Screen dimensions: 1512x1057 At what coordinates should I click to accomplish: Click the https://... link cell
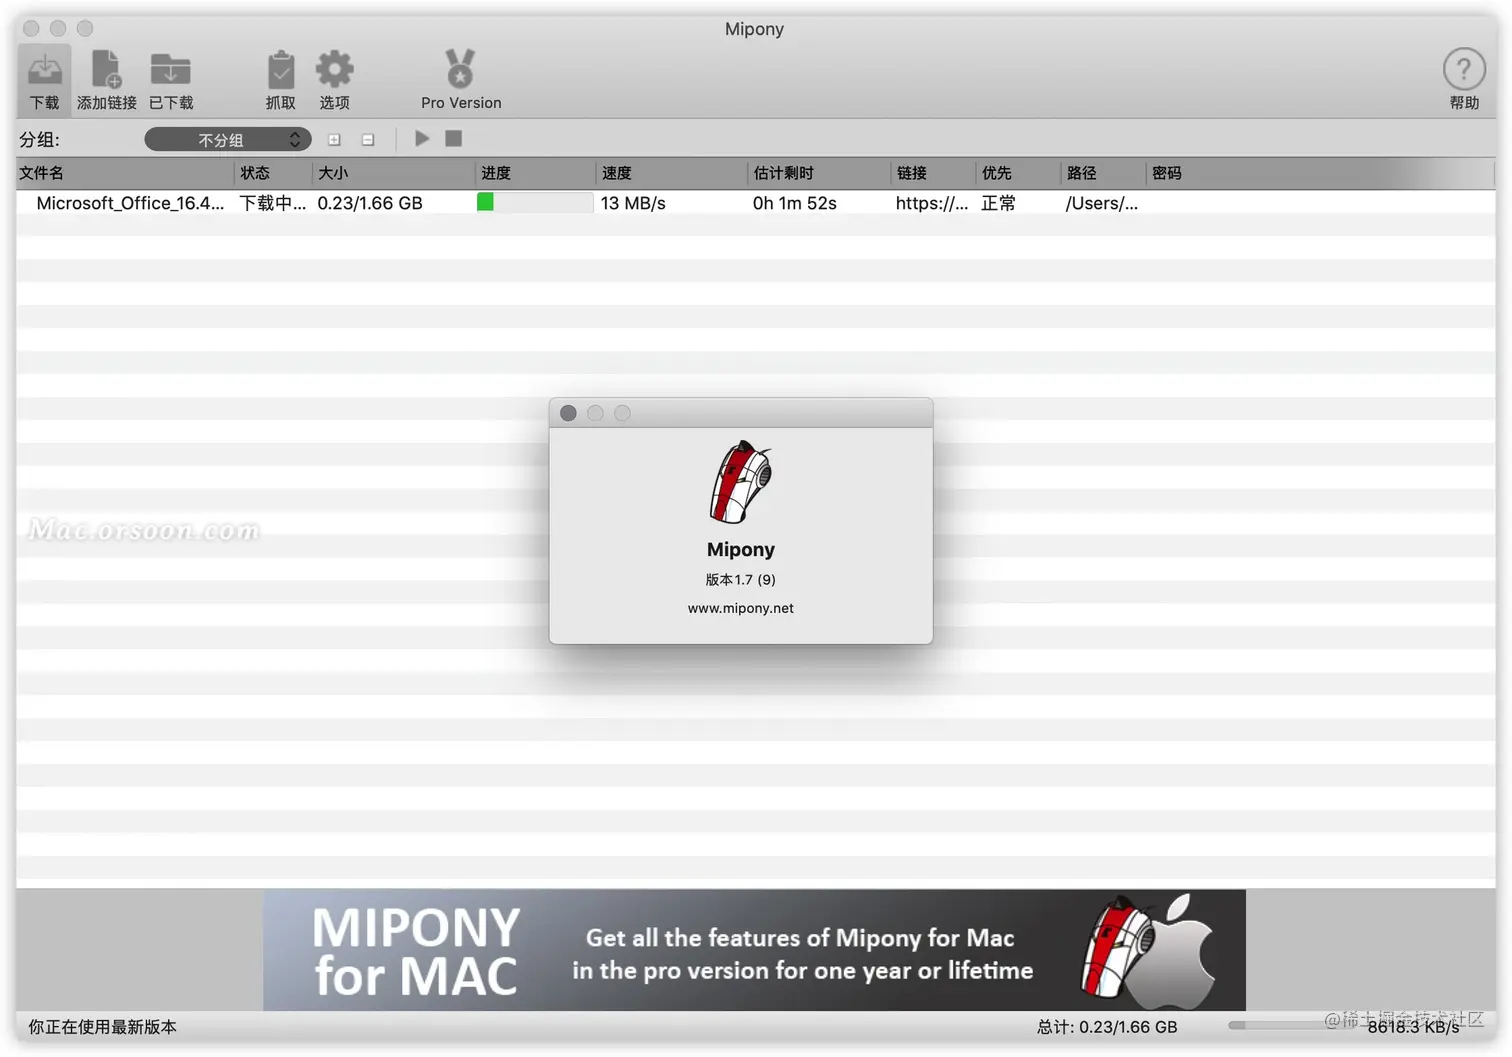(932, 203)
